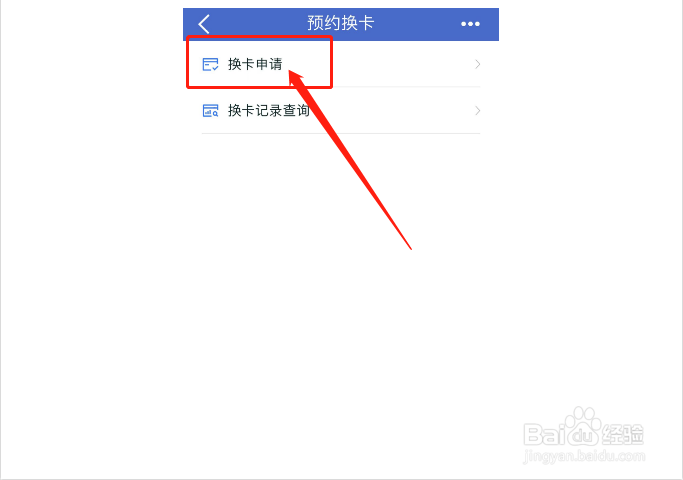Tap the record search icon beside 换卡记录查询

point(210,111)
